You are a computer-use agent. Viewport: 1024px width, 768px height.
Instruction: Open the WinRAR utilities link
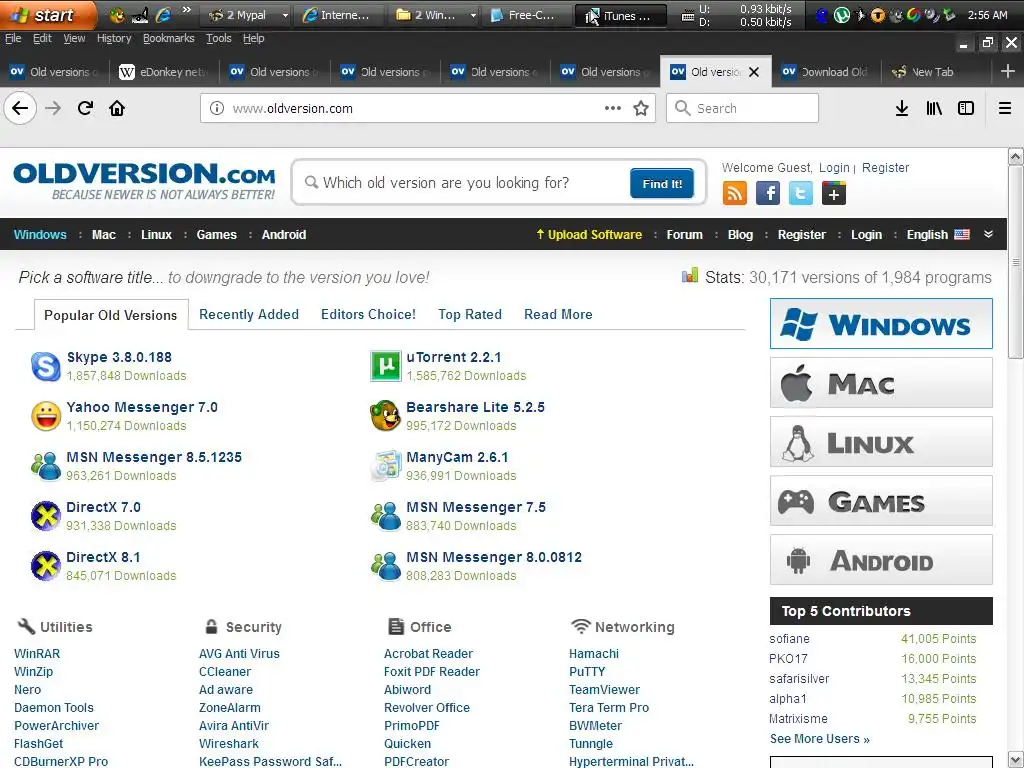coord(37,654)
